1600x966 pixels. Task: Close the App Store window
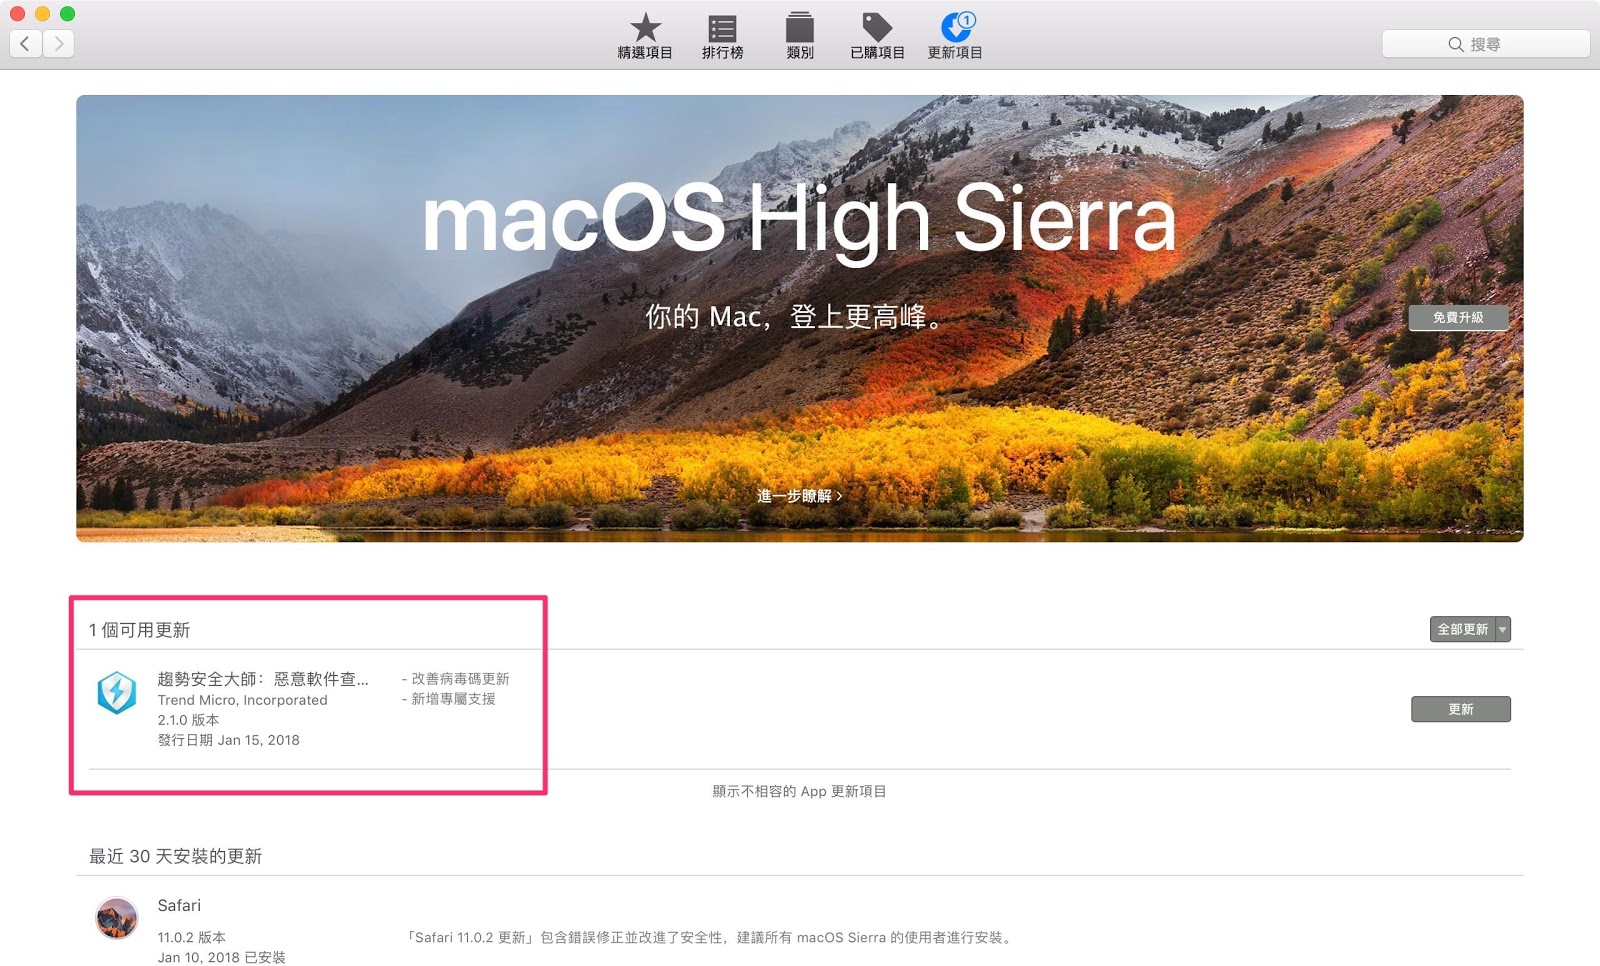click(17, 13)
